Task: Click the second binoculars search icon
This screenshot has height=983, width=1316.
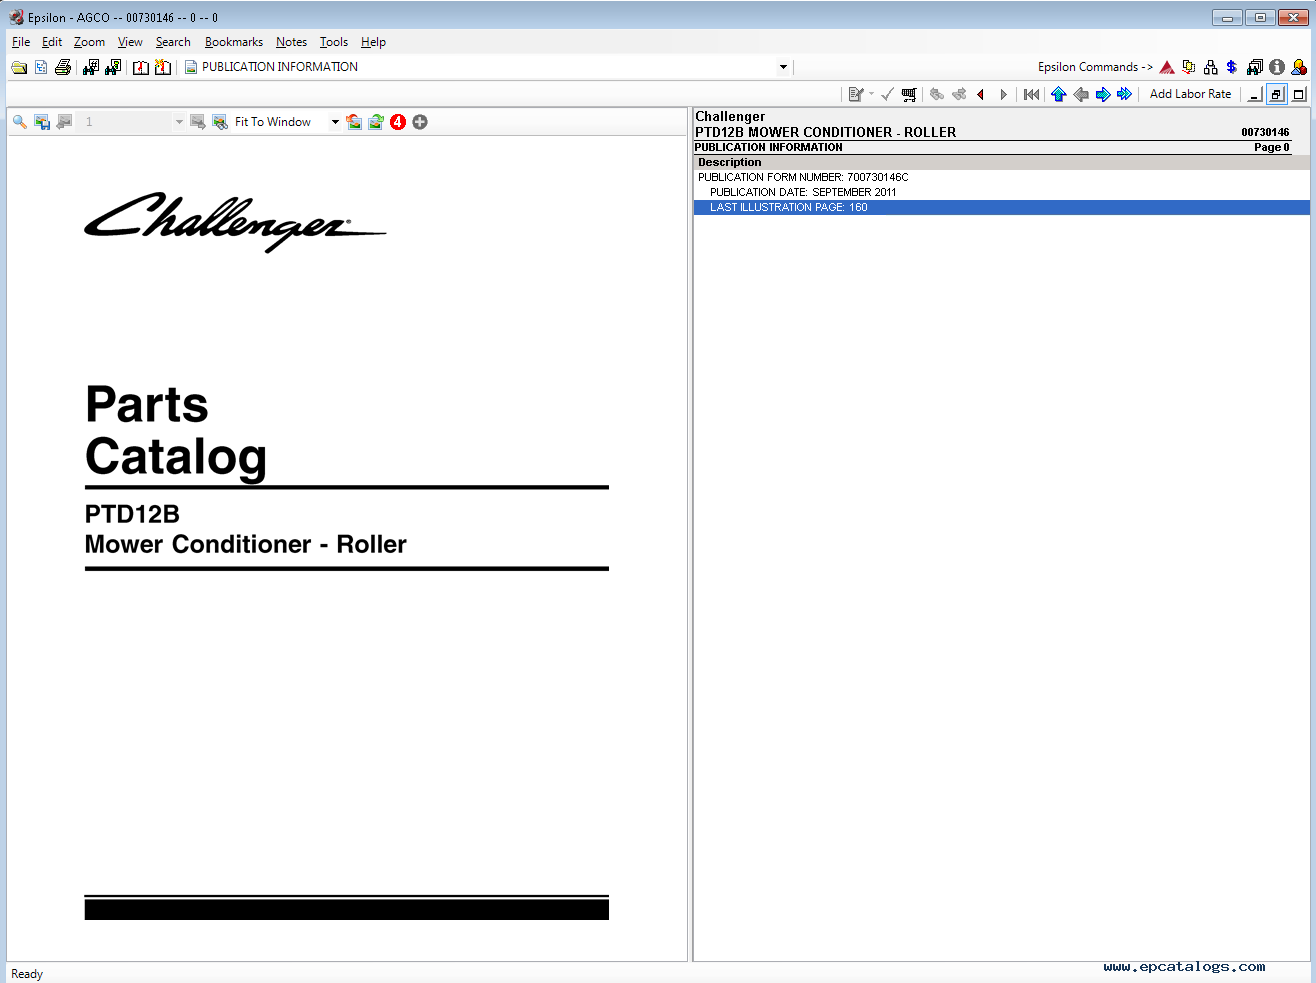Action: [x=113, y=67]
